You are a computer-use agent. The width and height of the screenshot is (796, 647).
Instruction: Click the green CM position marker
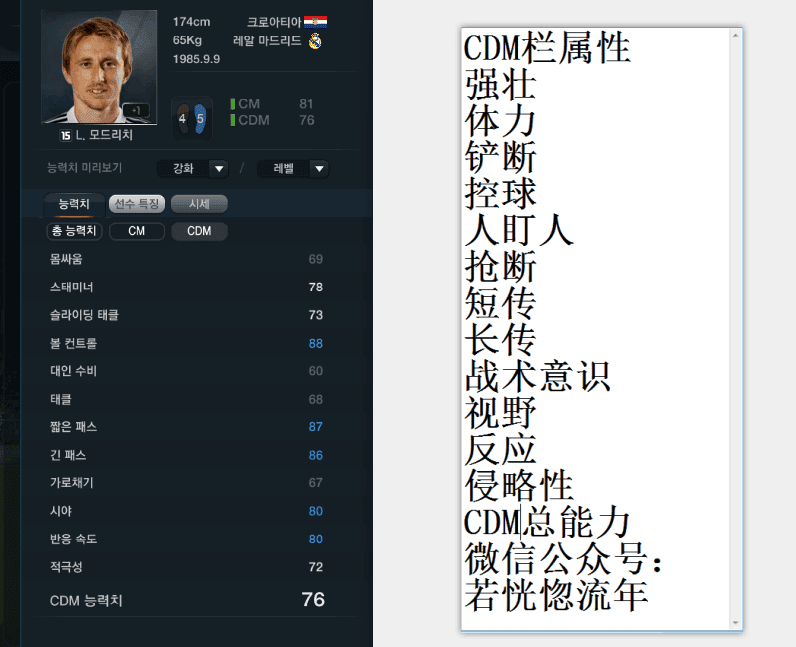pos(233,104)
